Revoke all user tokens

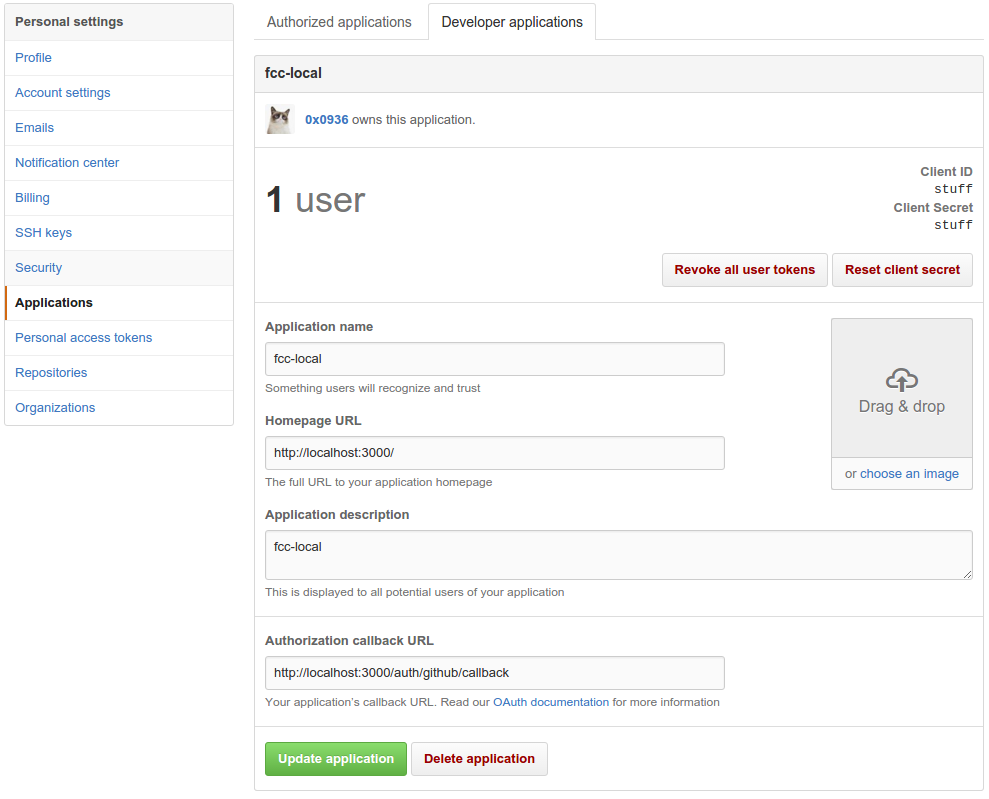pyautogui.click(x=744, y=270)
